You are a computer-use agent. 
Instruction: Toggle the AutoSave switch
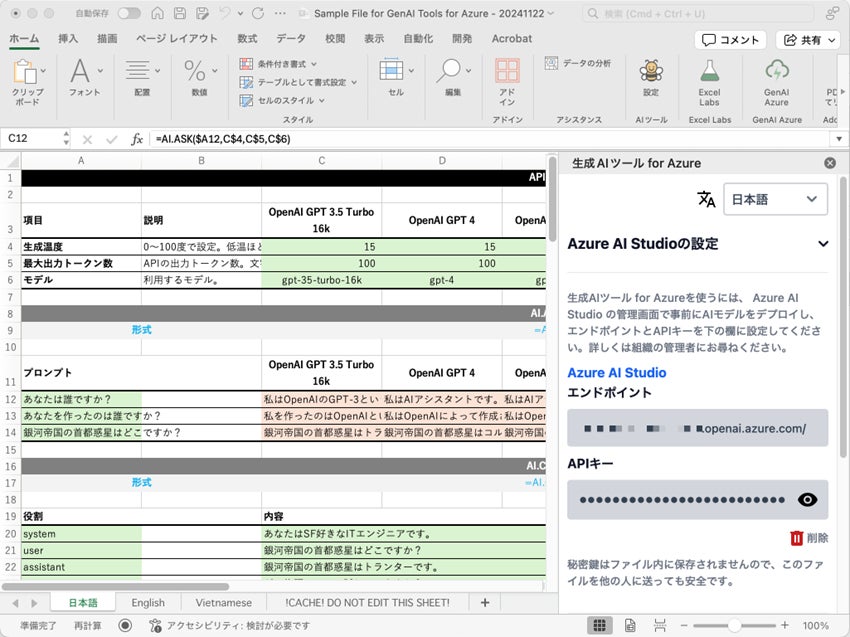point(130,14)
